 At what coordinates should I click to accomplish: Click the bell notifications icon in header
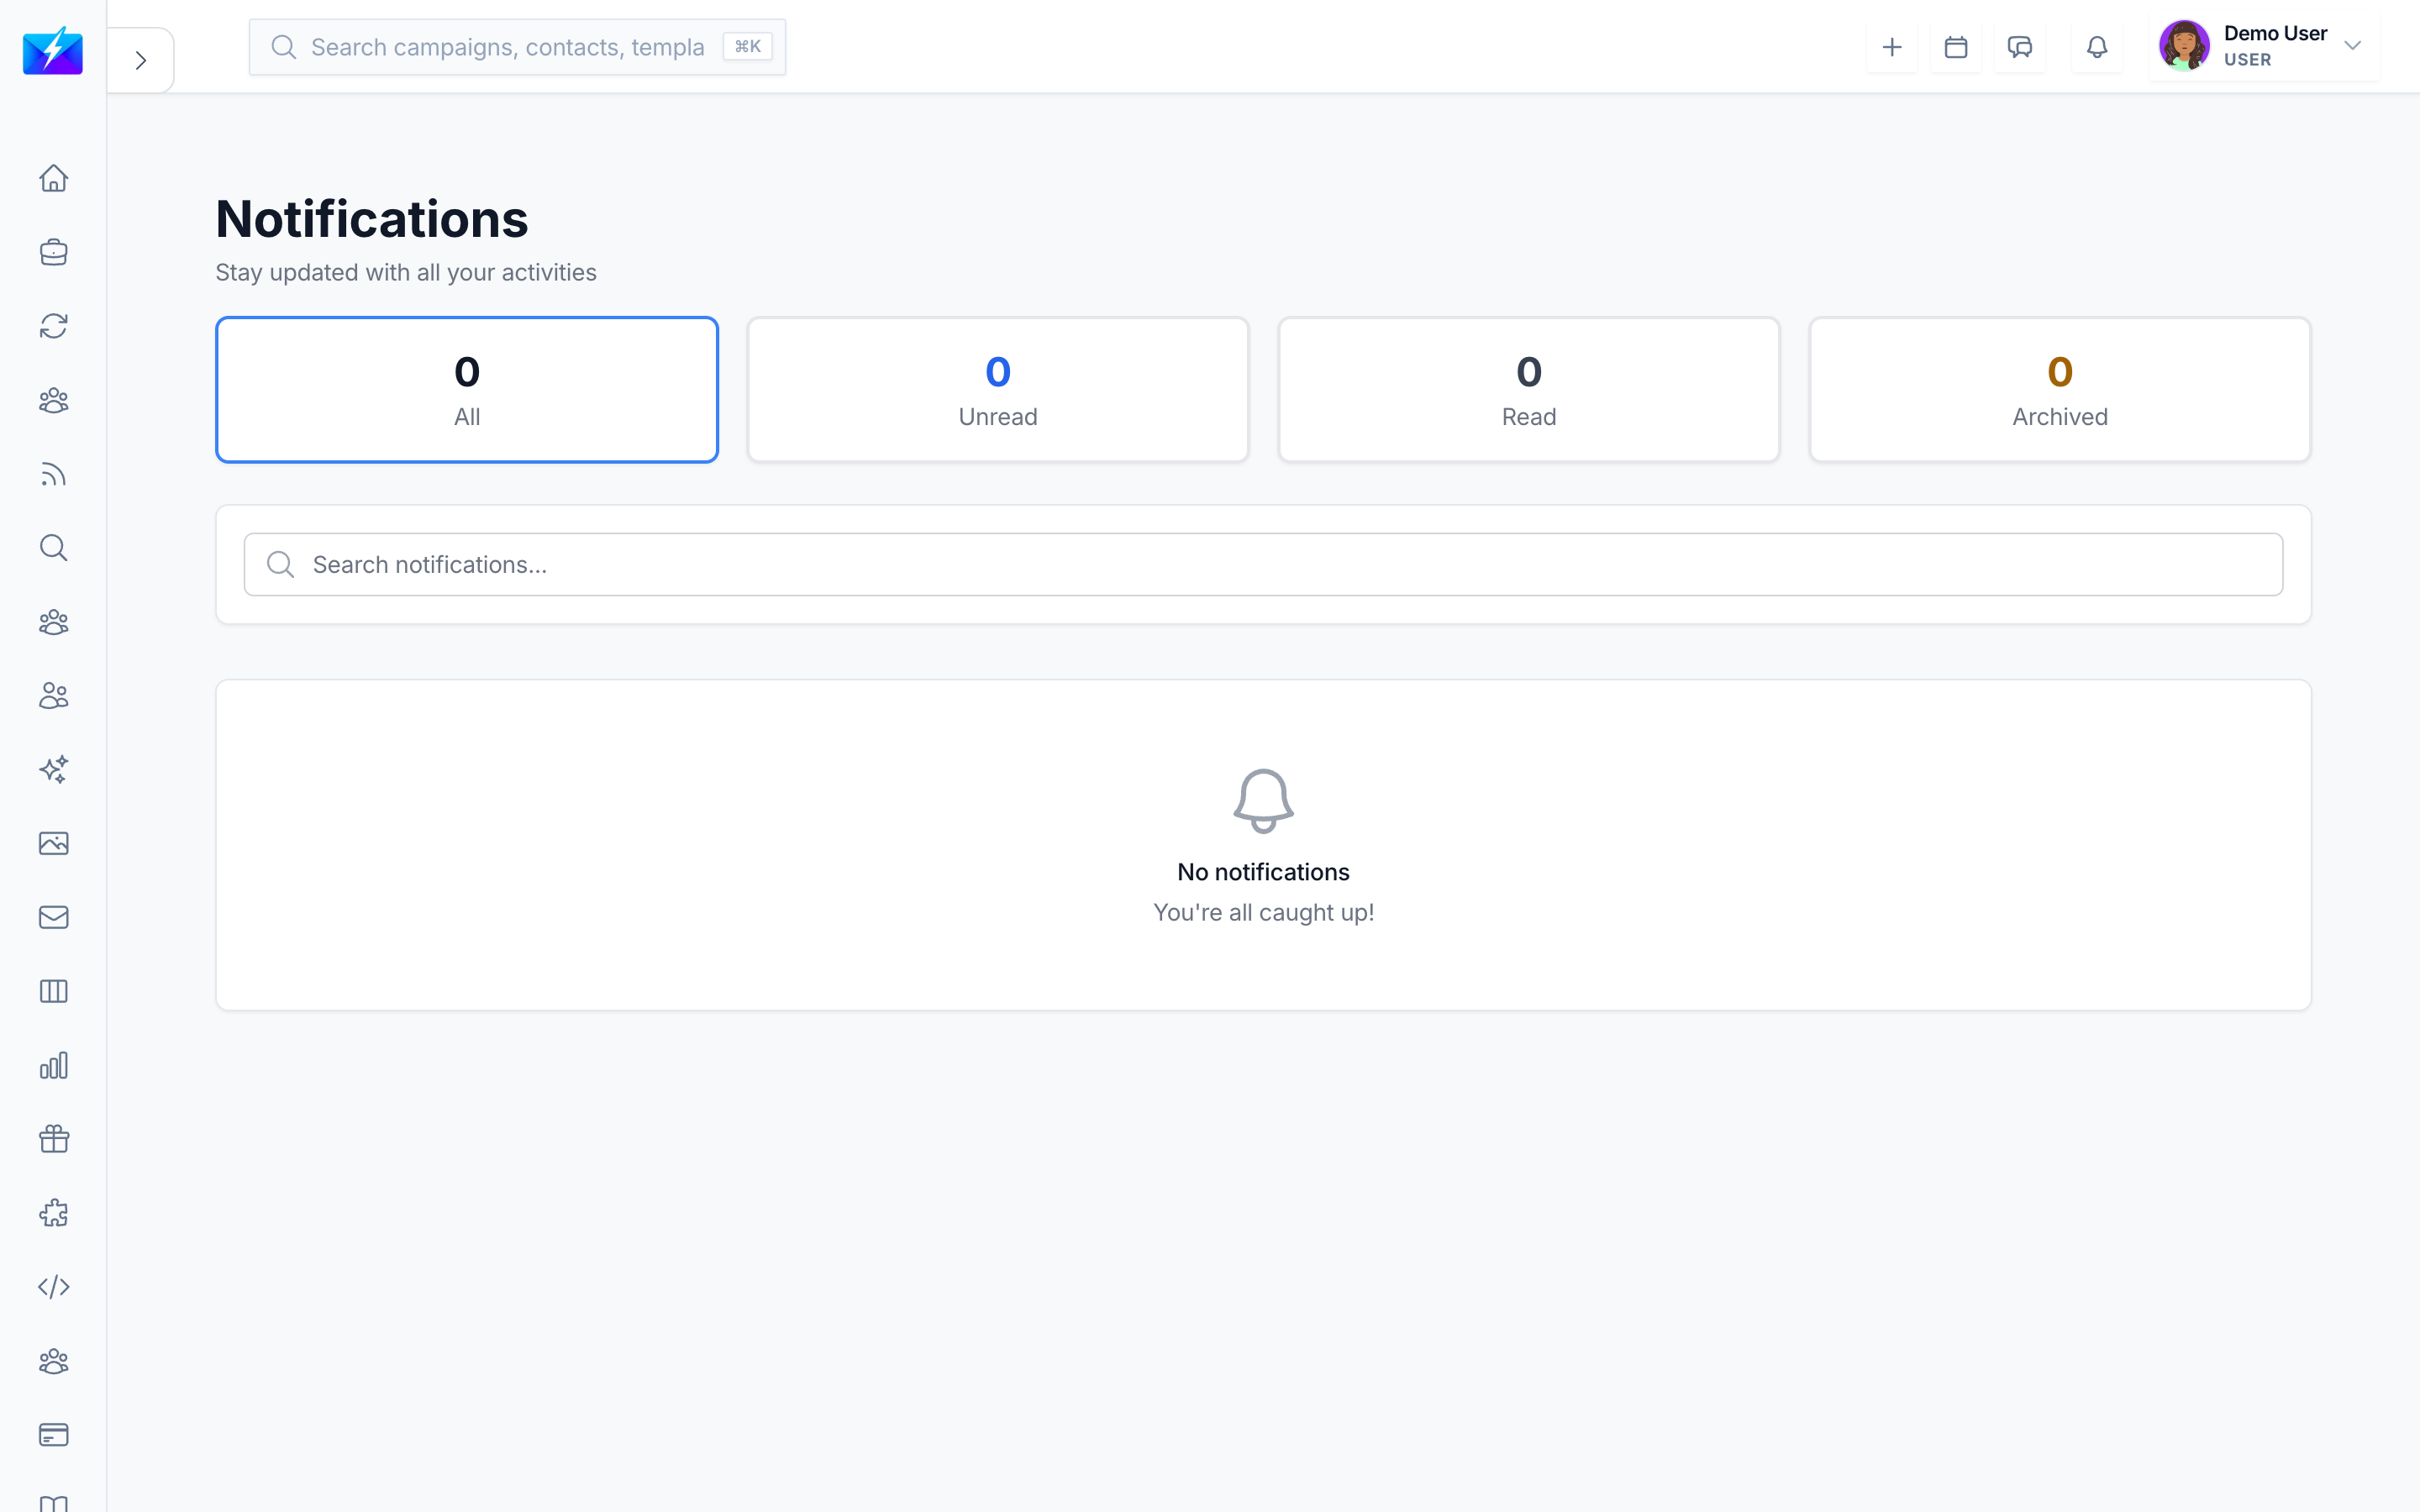[x=2097, y=47]
